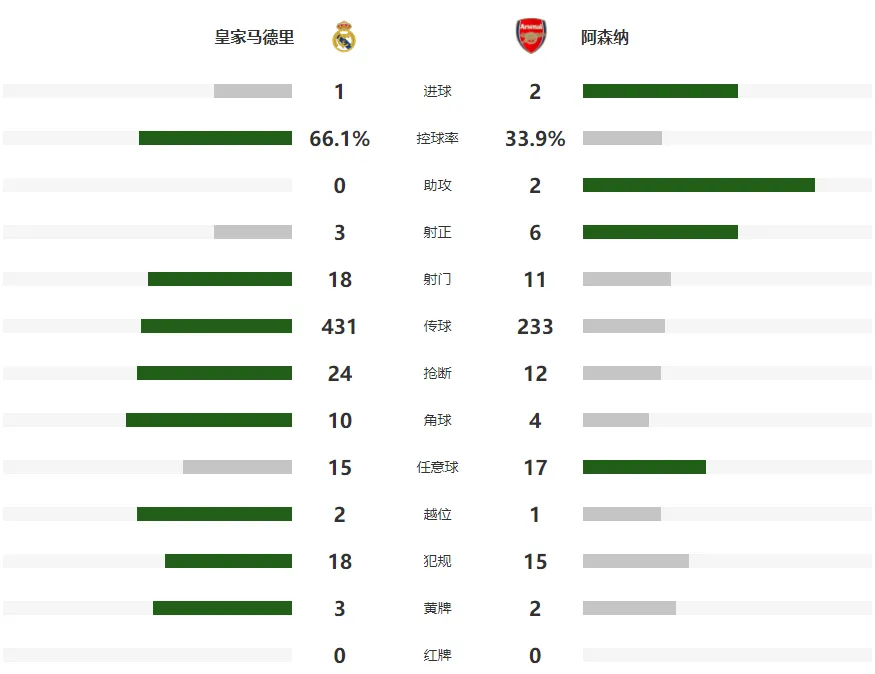Click the Real Madrid 犯规 bar showing 18
Screen dimensions: 875x674
(x=228, y=561)
